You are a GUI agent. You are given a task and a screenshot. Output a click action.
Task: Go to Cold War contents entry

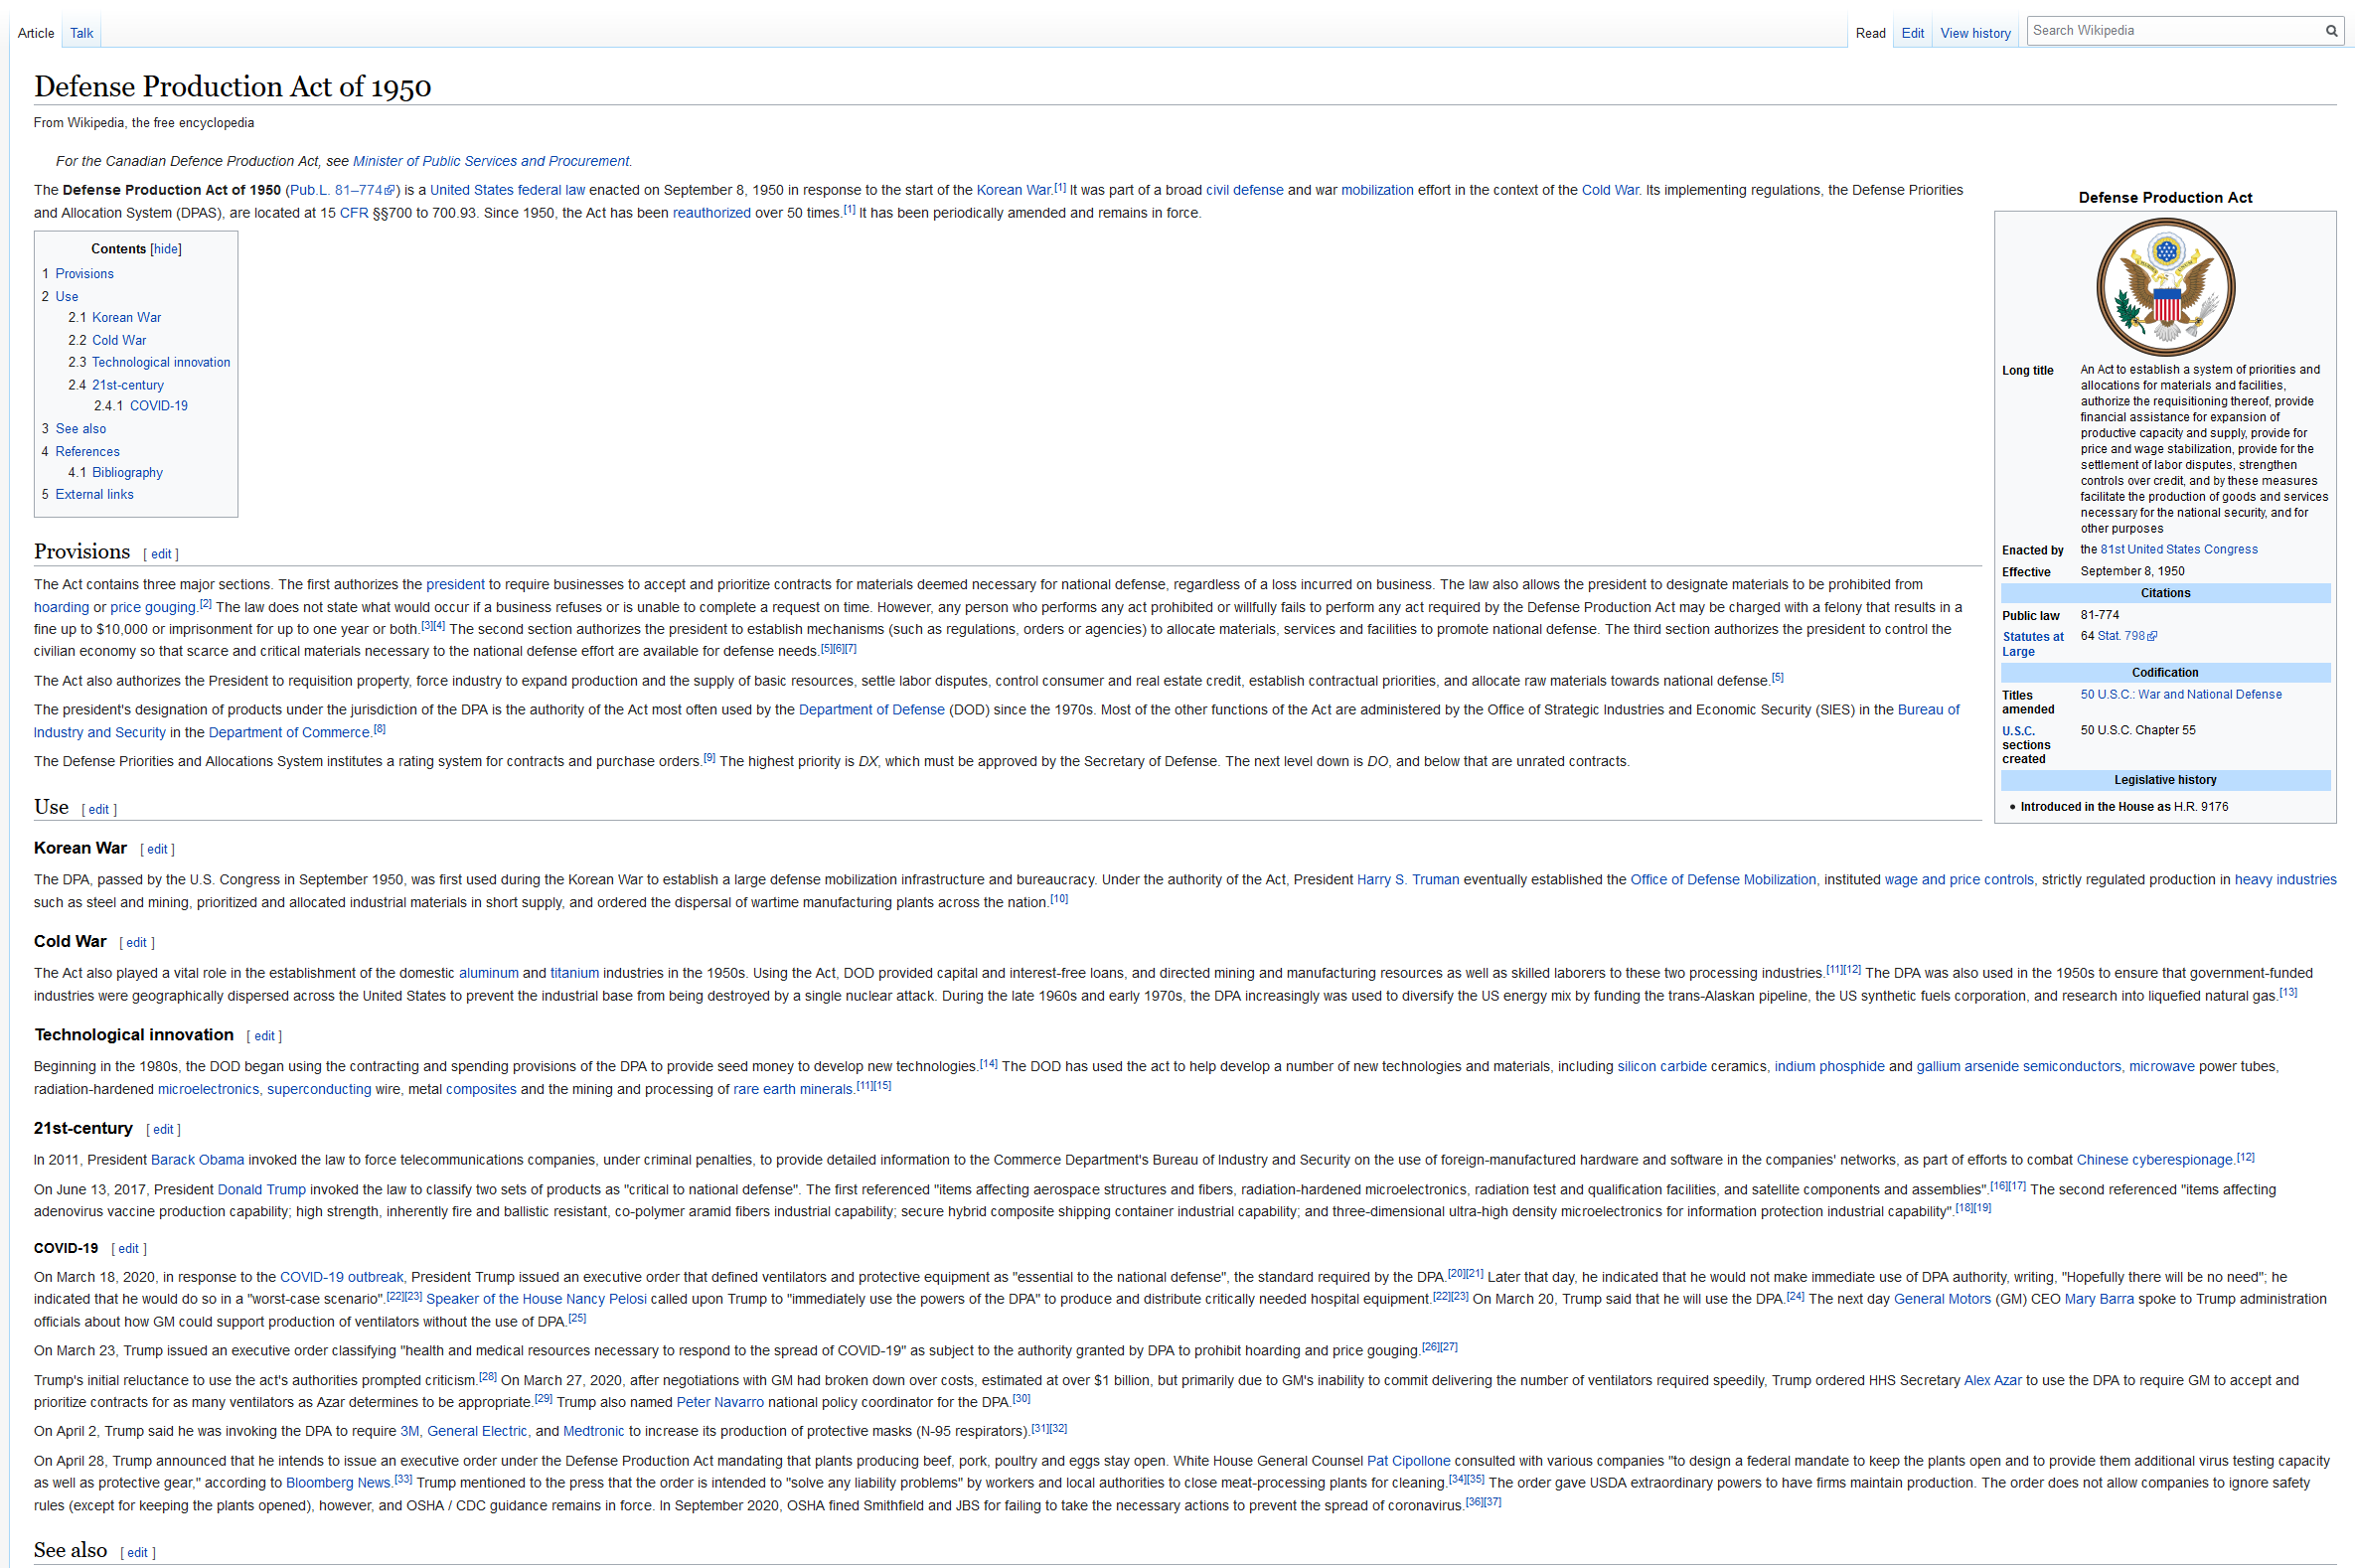click(119, 341)
